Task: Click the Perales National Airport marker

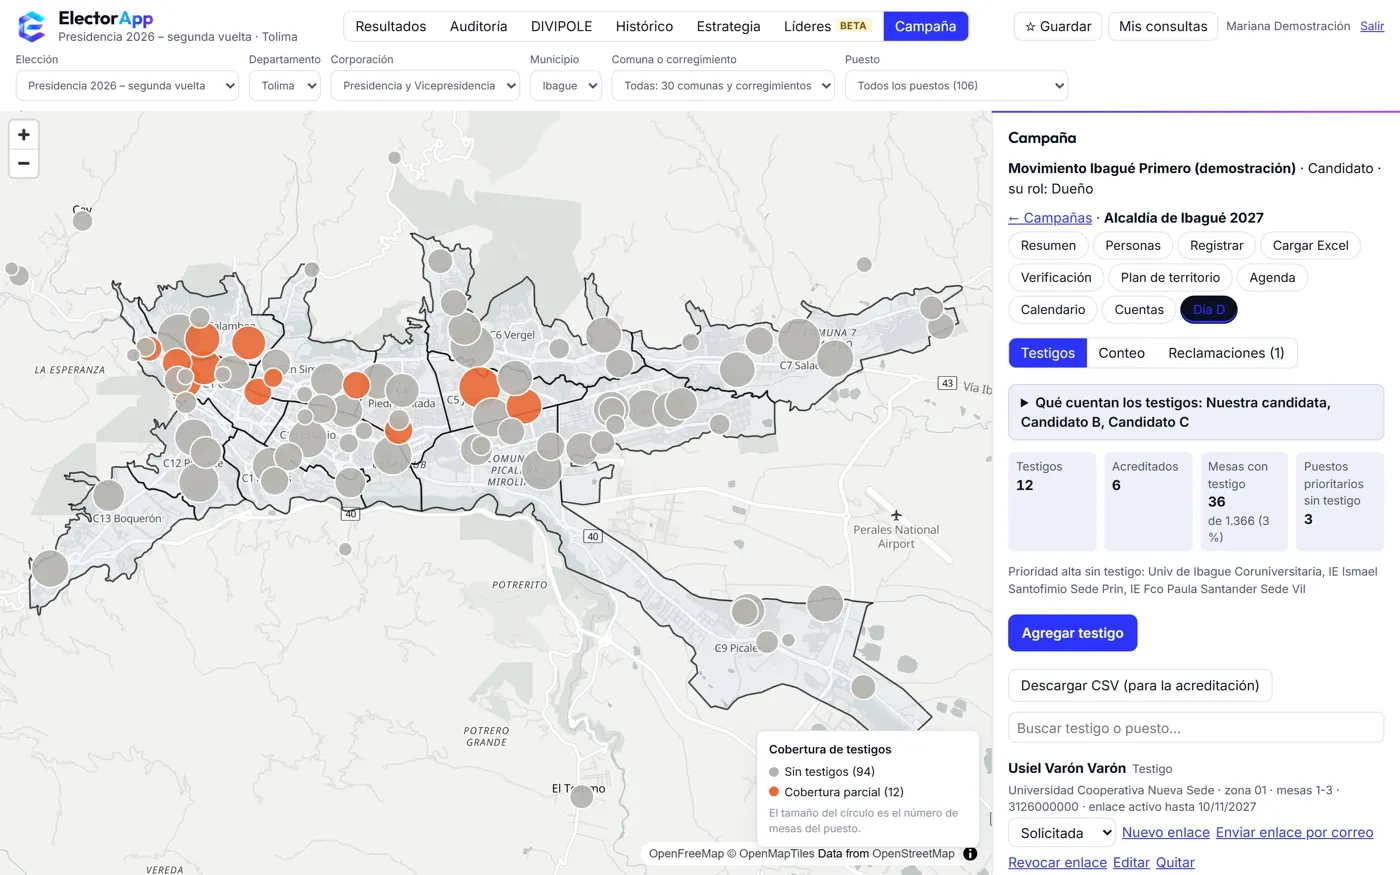Action: coord(896,516)
